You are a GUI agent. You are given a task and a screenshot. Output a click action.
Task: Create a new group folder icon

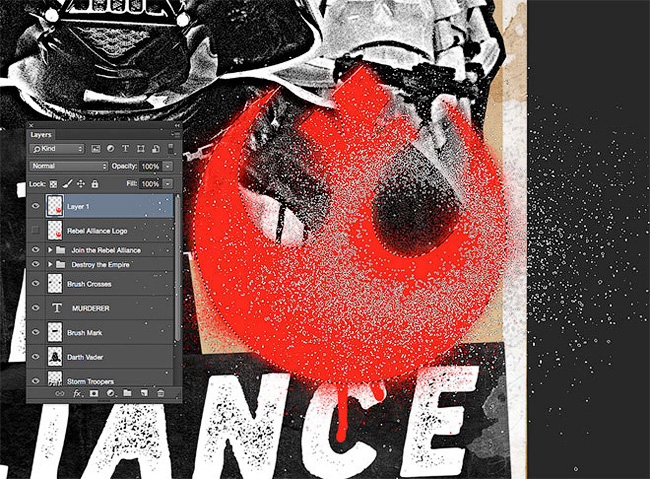click(127, 393)
